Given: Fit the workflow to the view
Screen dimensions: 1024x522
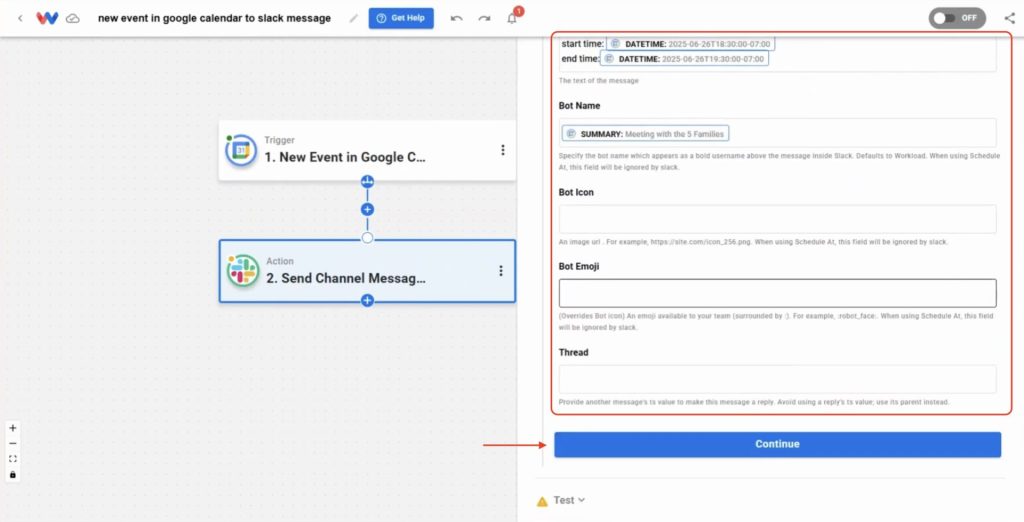Looking at the screenshot, I should (12, 459).
